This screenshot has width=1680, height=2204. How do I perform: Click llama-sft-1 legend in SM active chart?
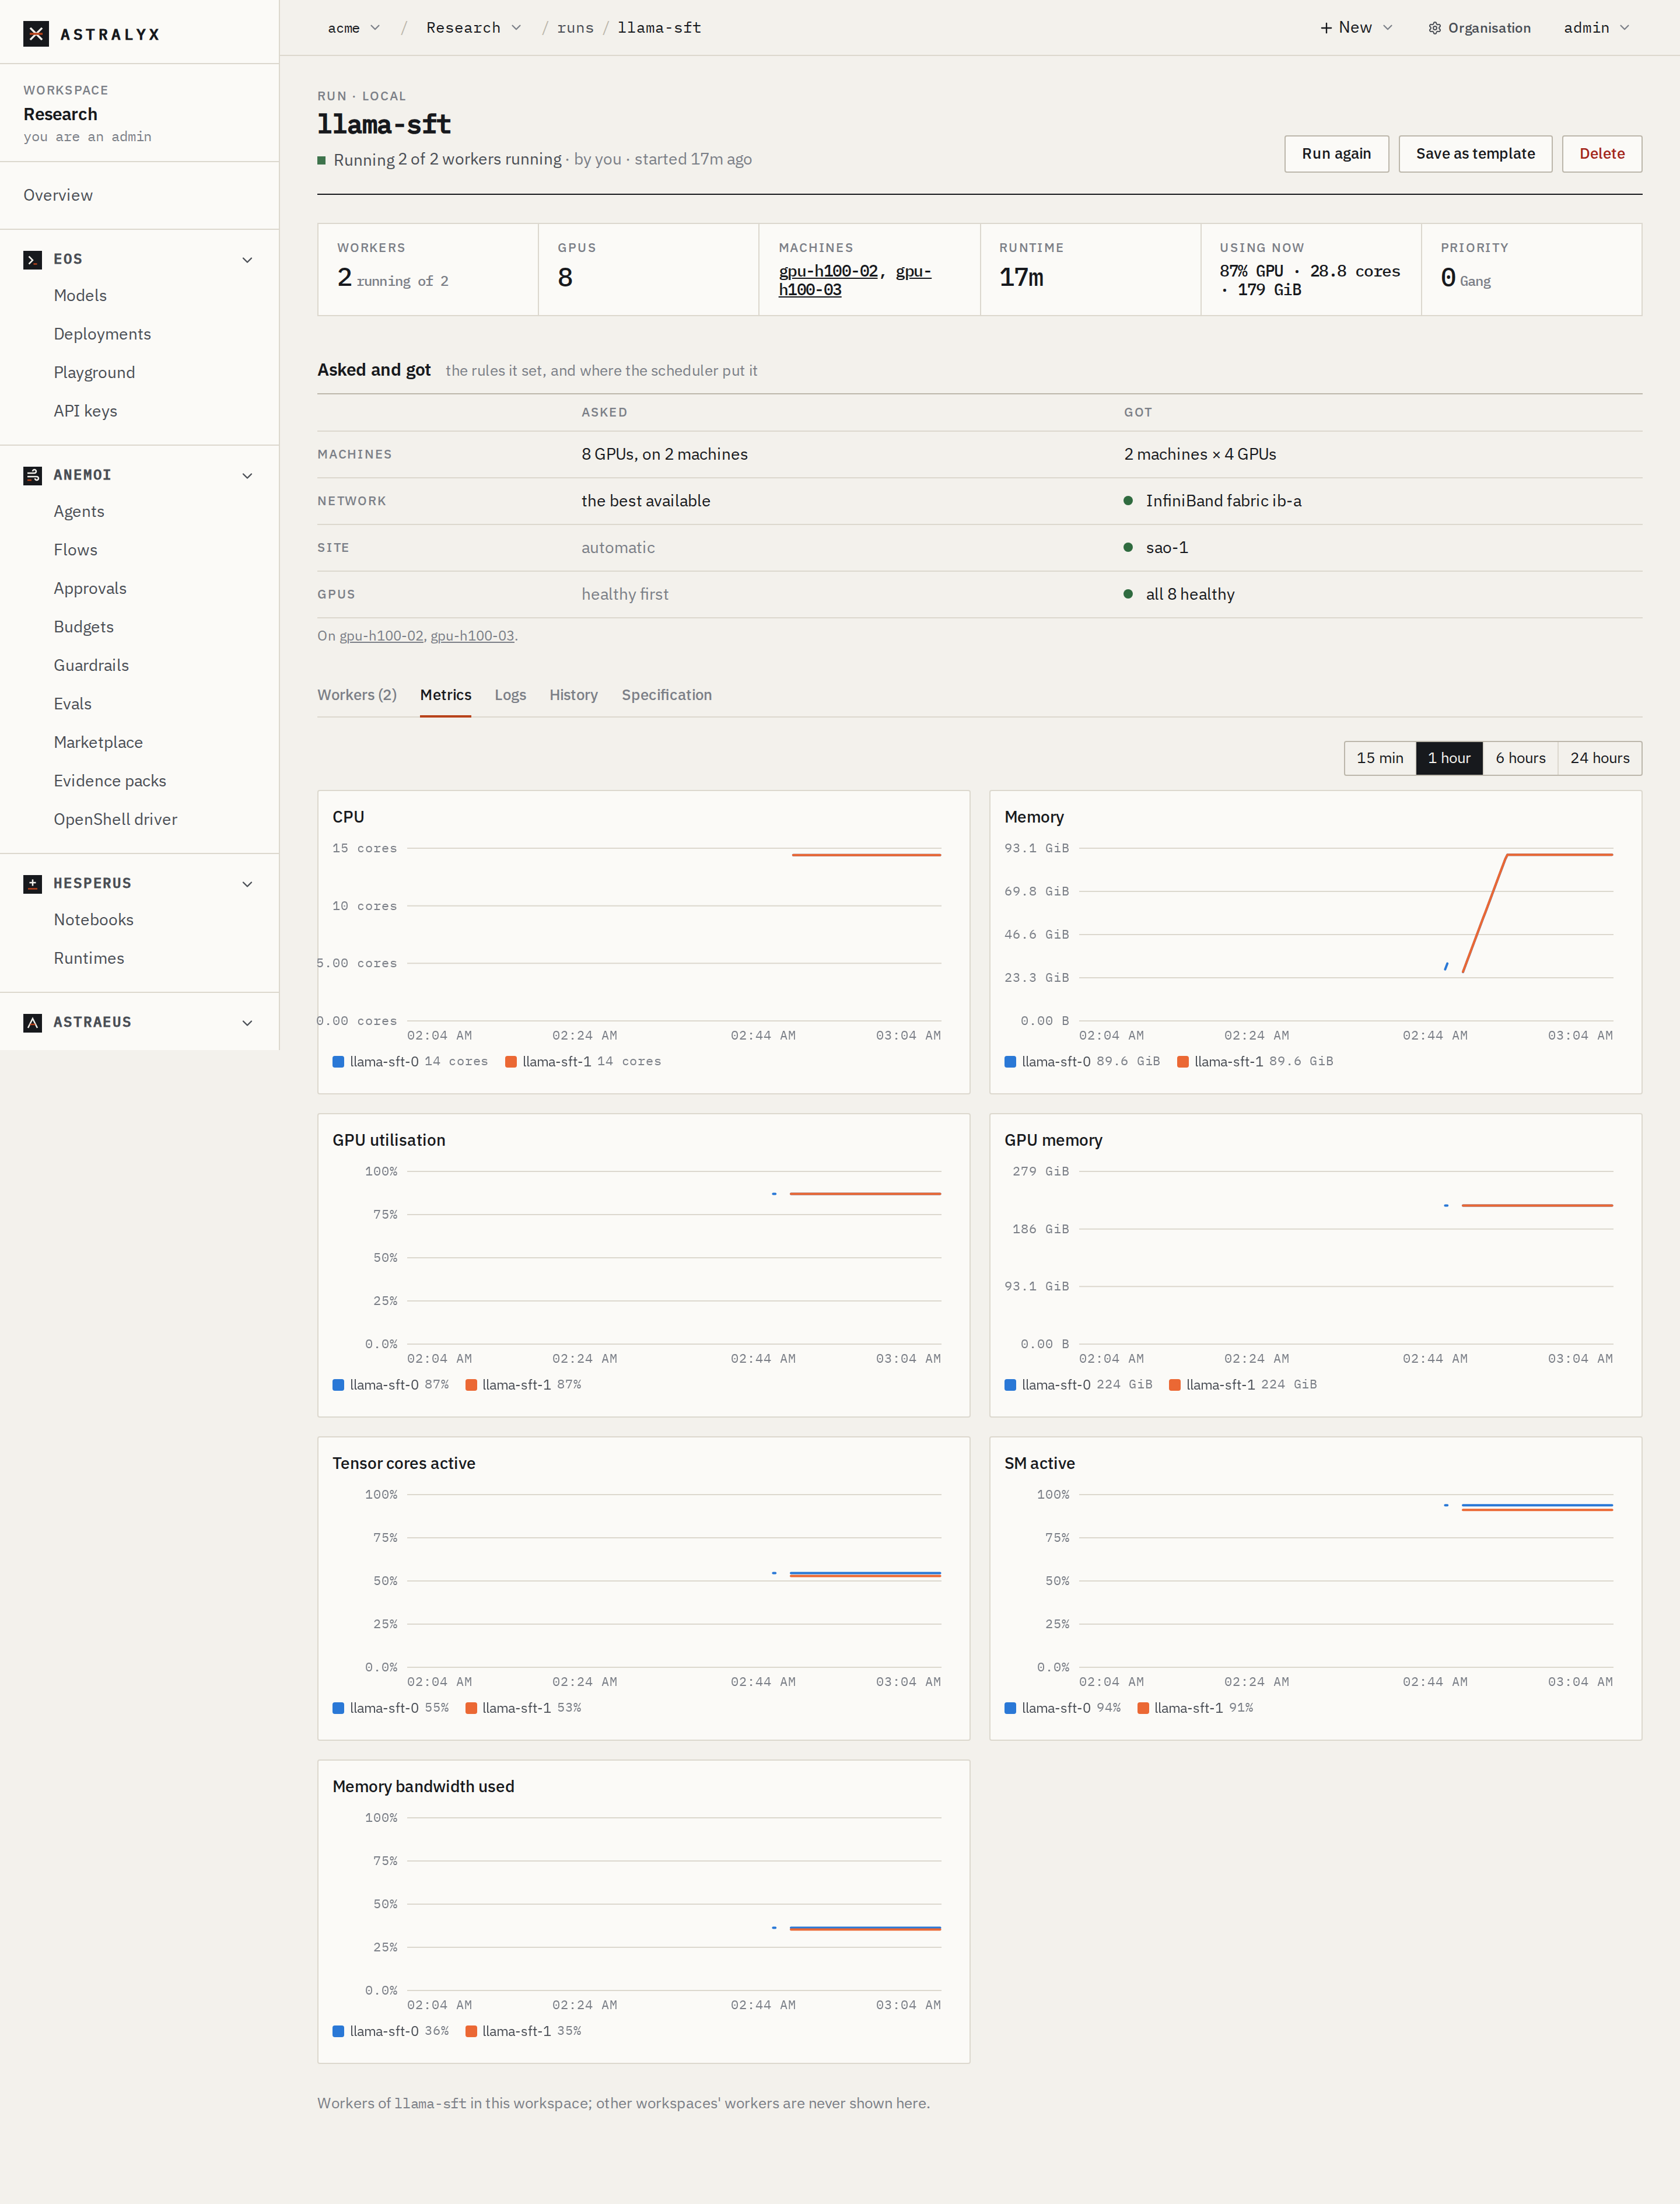(1195, 1709)
